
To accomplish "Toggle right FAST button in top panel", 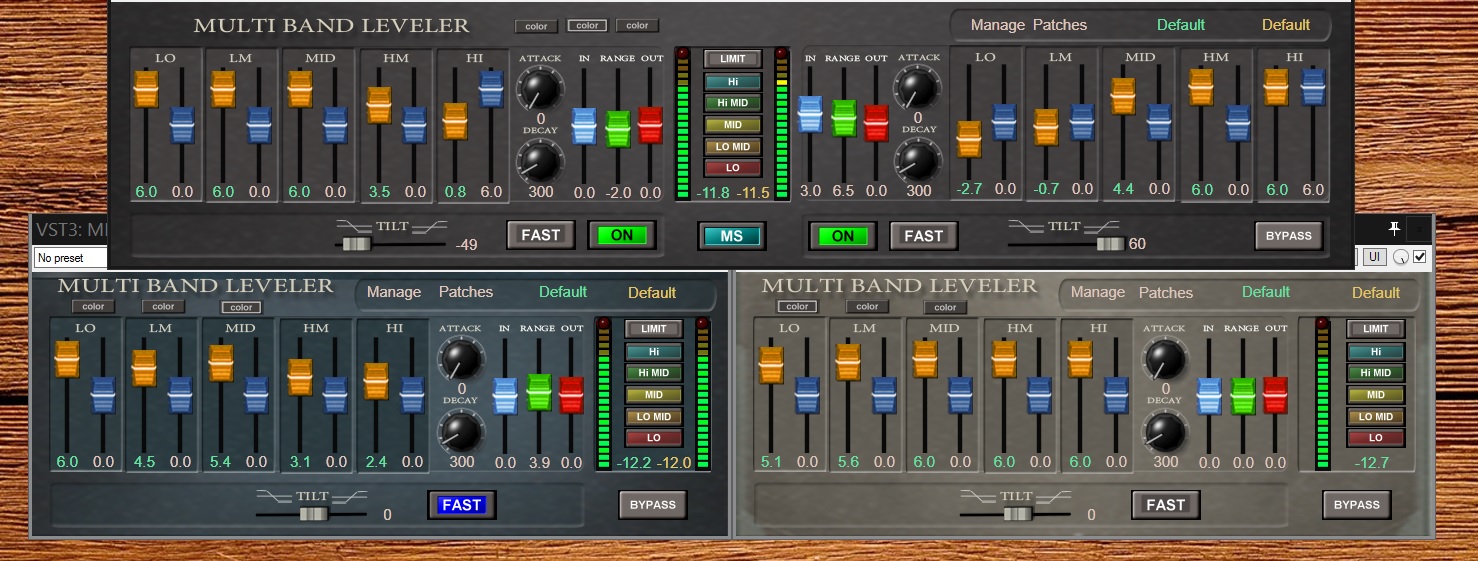I will 923,236.
